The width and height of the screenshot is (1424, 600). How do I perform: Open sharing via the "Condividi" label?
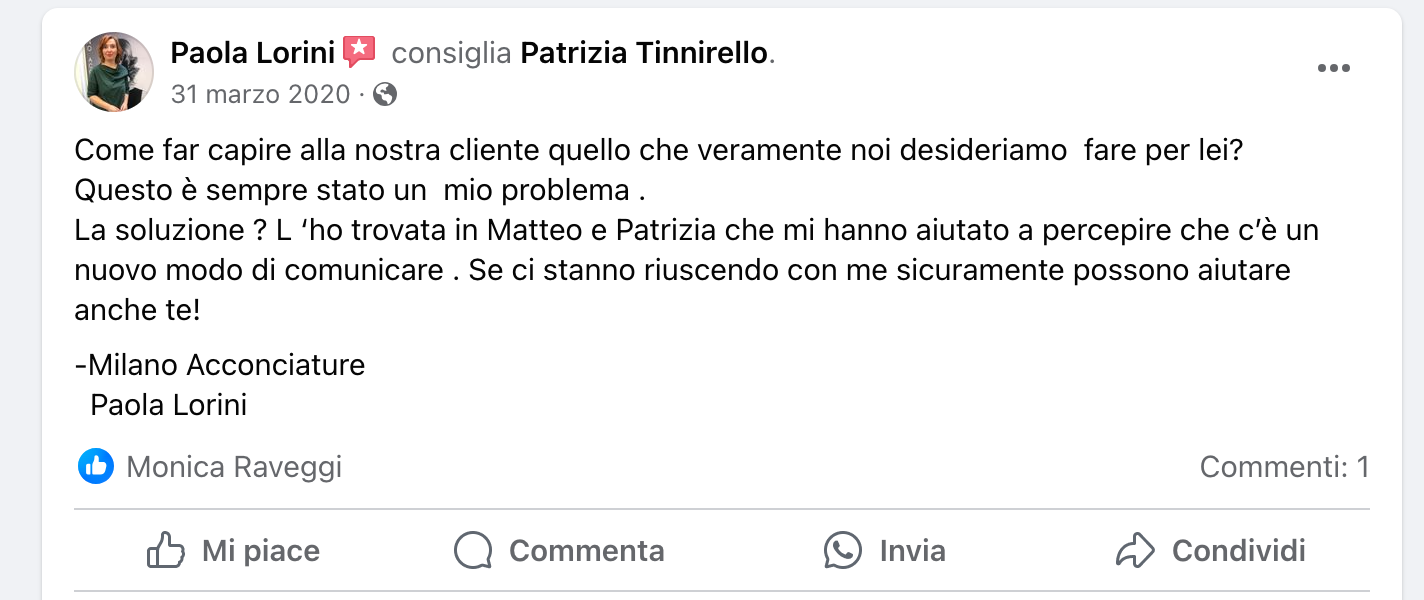tap(1238, 551)
